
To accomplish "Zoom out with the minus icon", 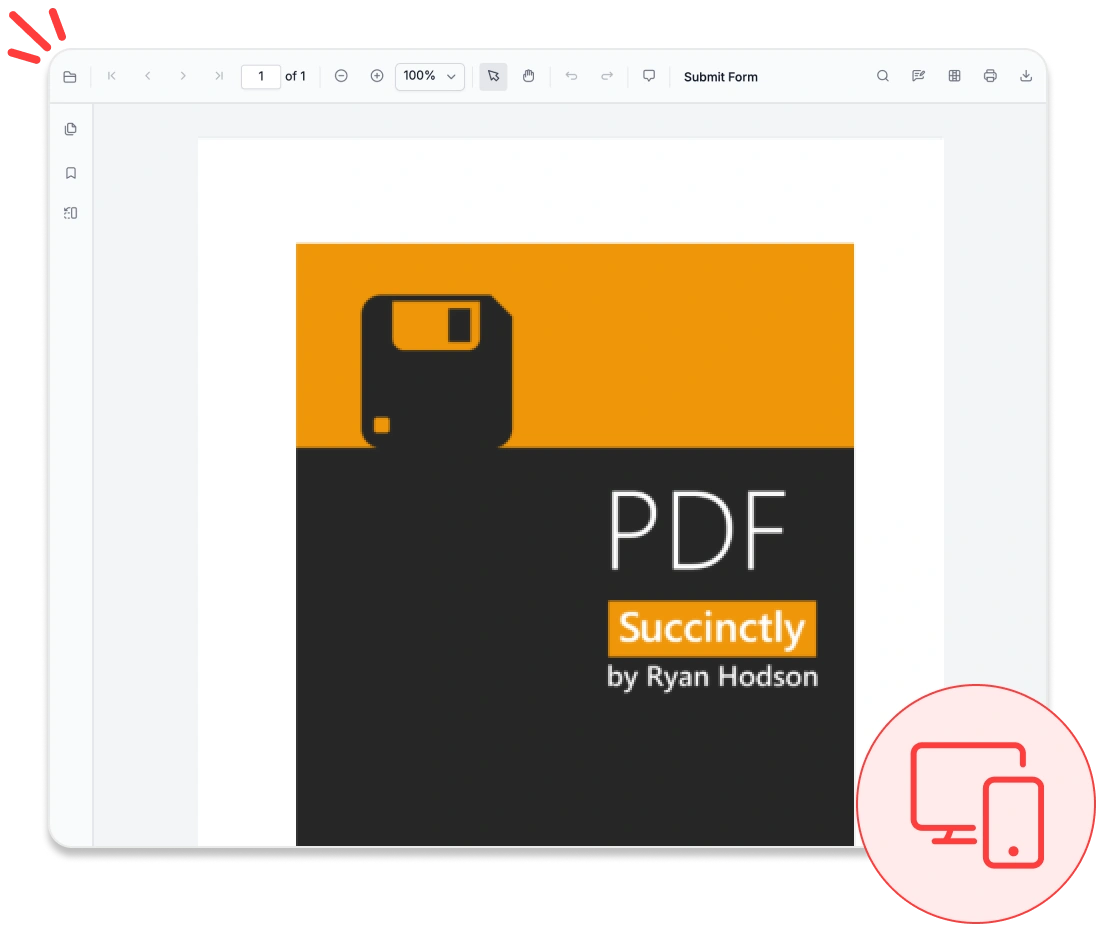I will 341,76.
